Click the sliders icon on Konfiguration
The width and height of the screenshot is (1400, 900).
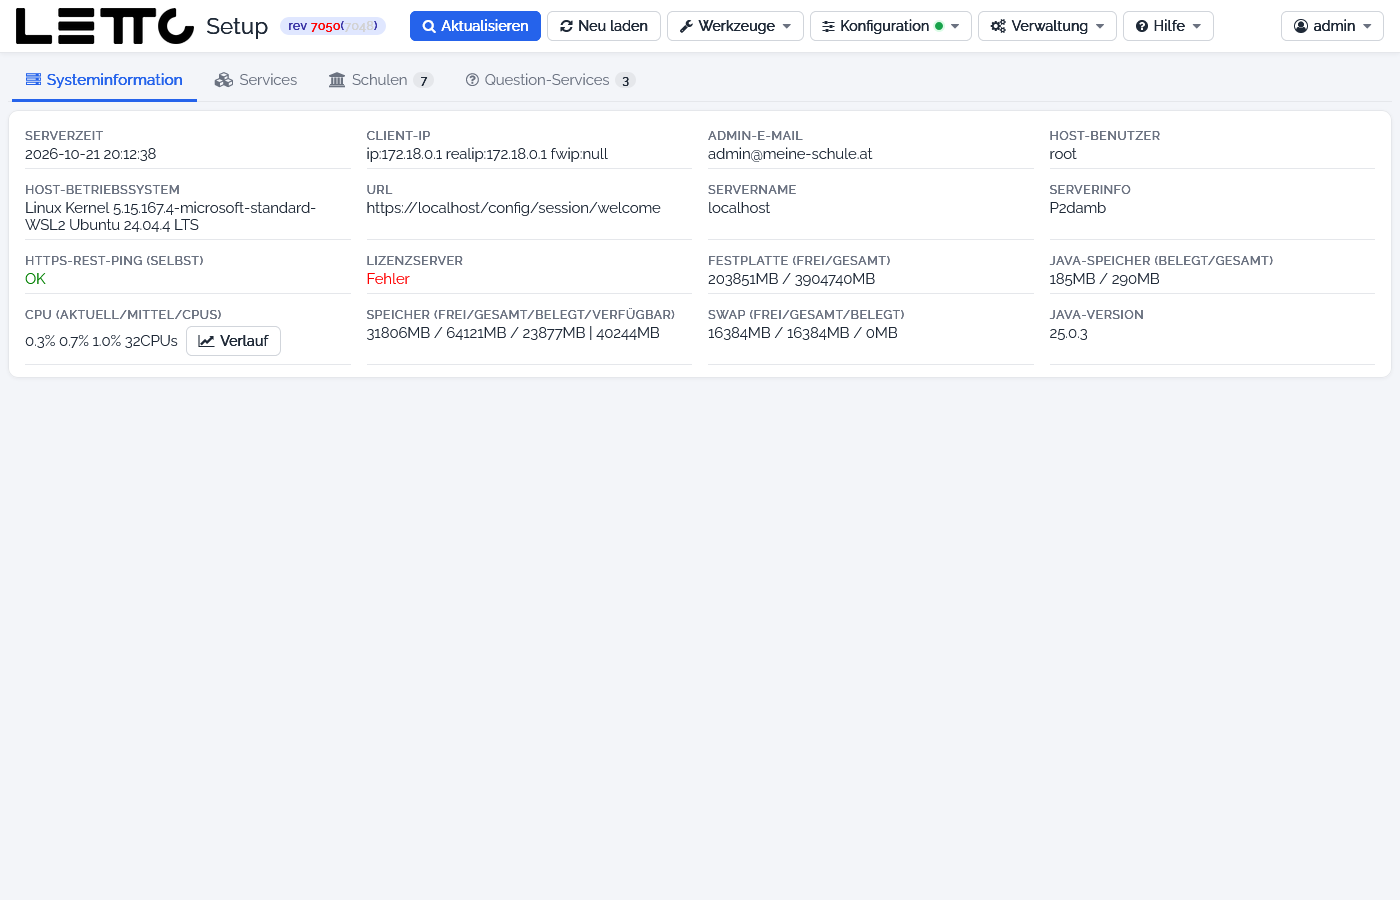tap(828, 26)
